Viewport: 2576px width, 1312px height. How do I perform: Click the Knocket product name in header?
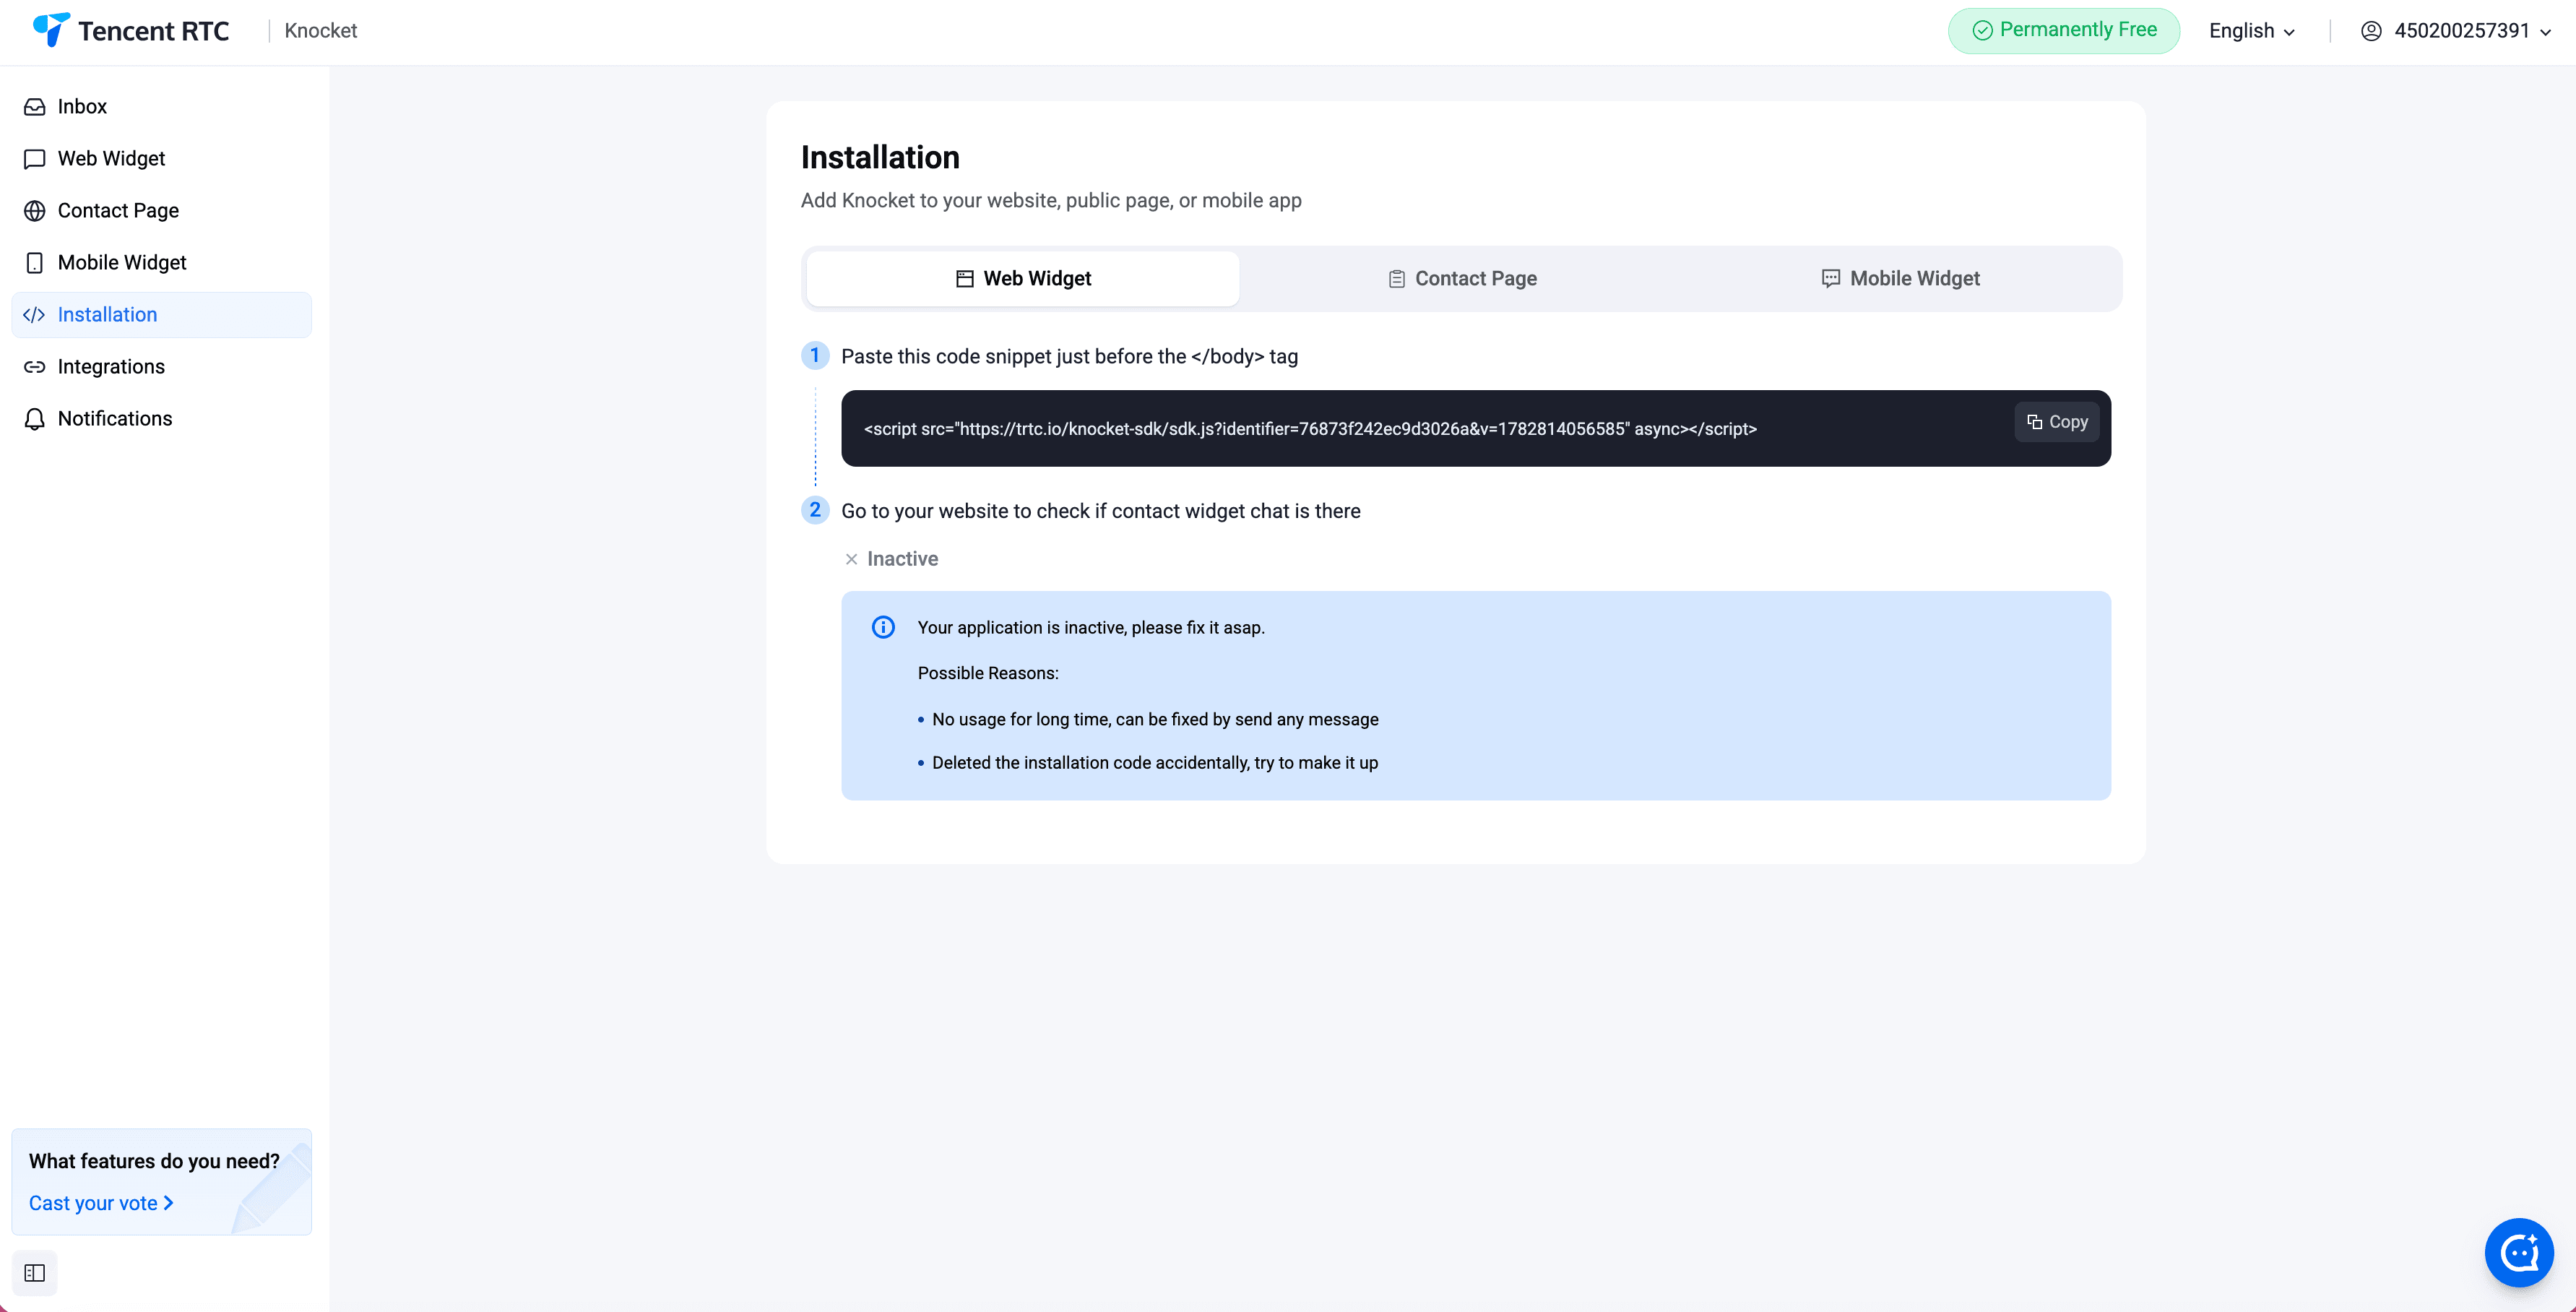pyautogui.click(x=320, y=31)
